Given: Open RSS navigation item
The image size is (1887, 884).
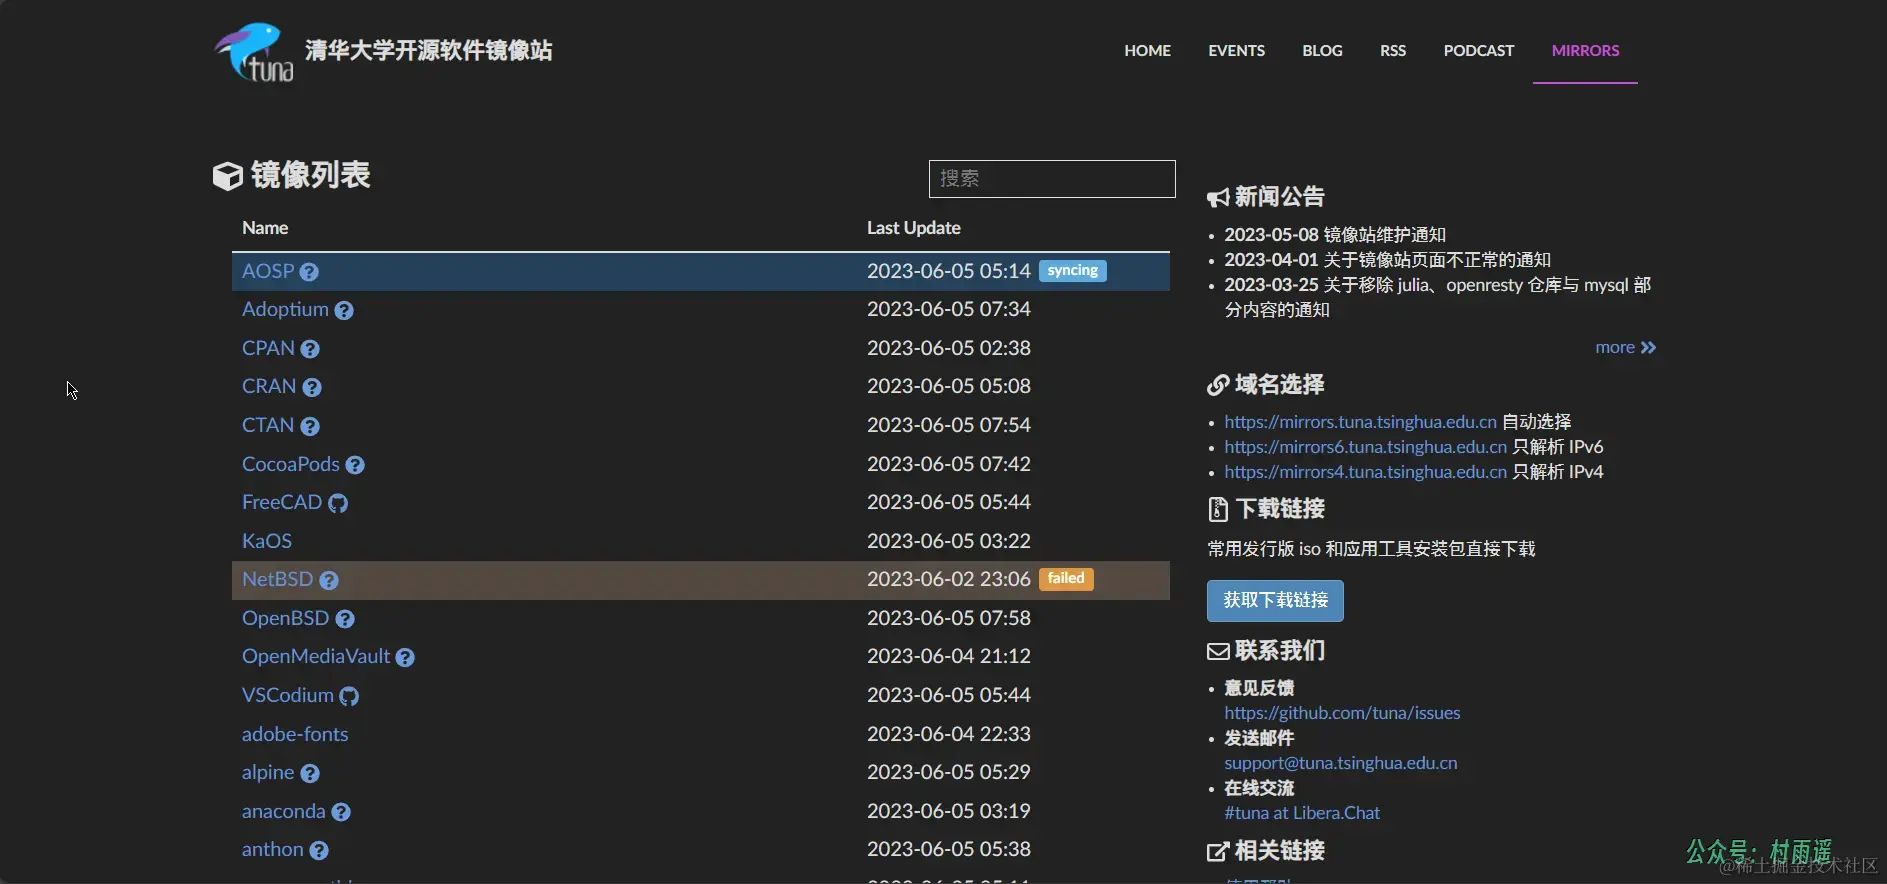Looking at the screenshot, I should click(1393, 51).
